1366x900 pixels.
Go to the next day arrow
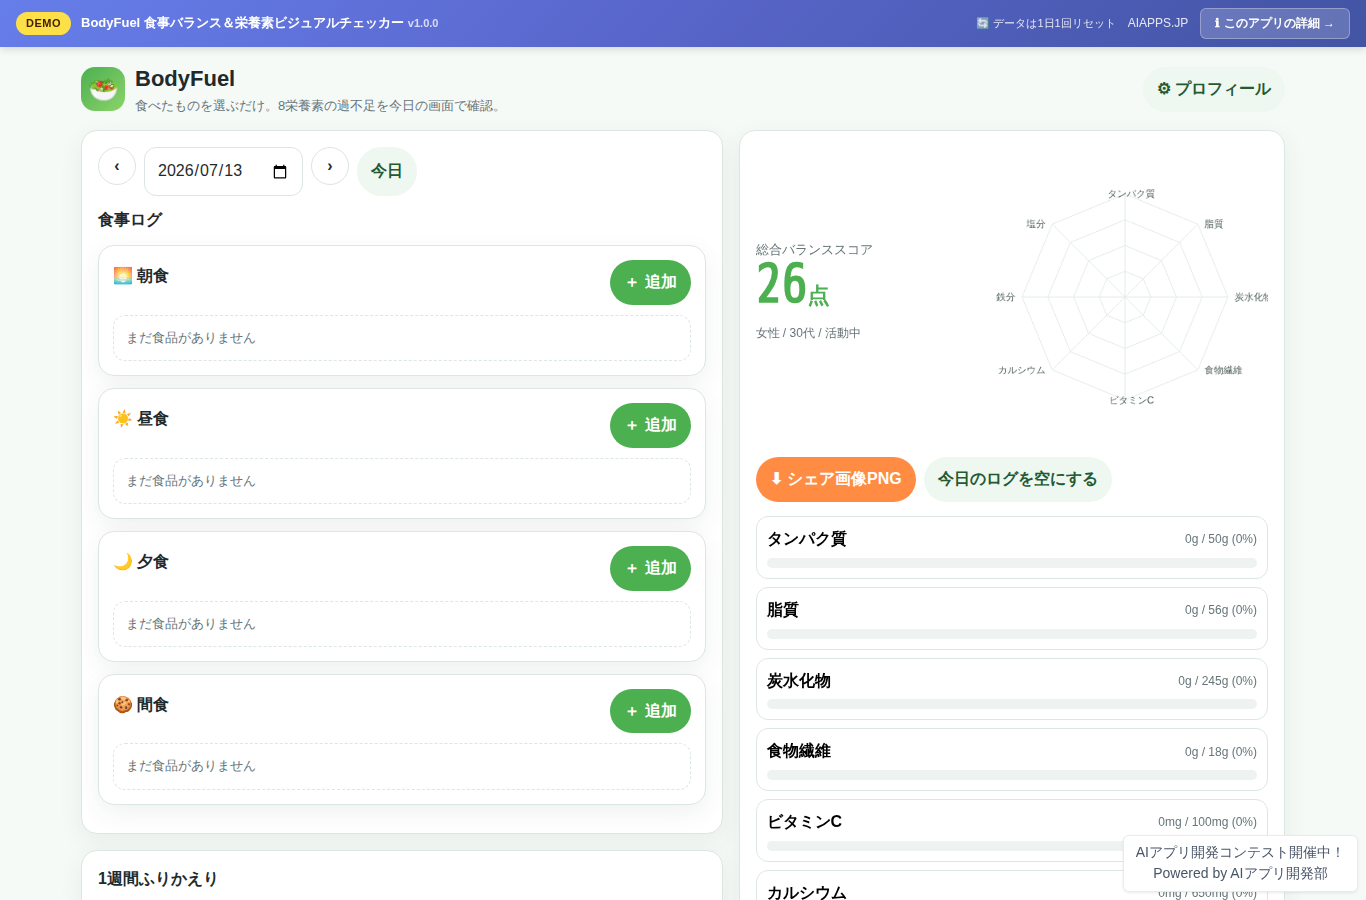coord(330,166)
